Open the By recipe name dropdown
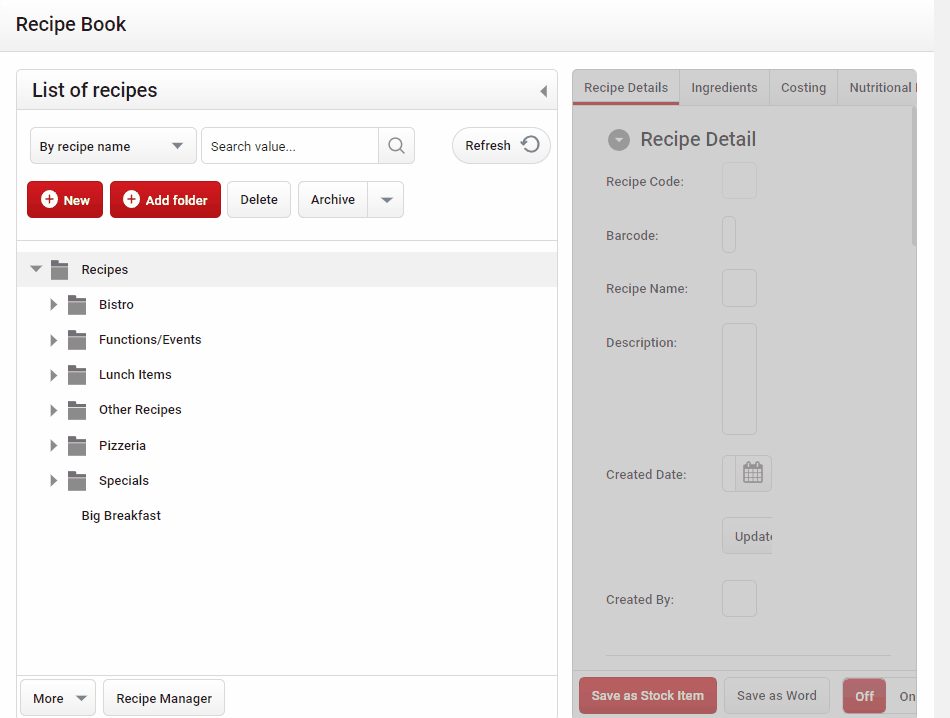The image size is (950, 718). tap(113, 145)
